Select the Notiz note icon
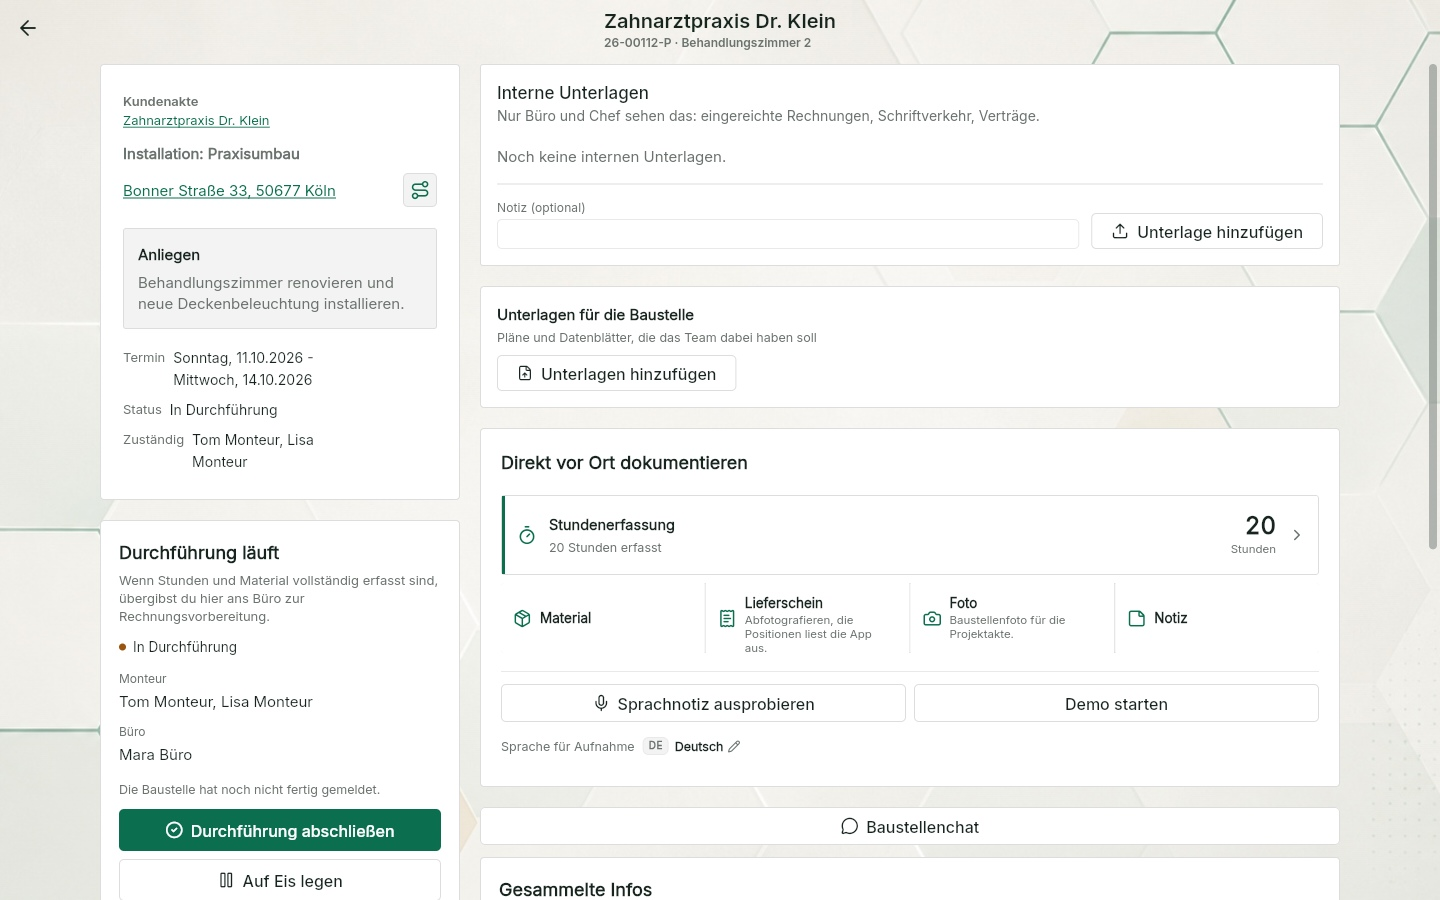The width and height of the screenshot is (1440, 900). click(x=1137, y=619)
